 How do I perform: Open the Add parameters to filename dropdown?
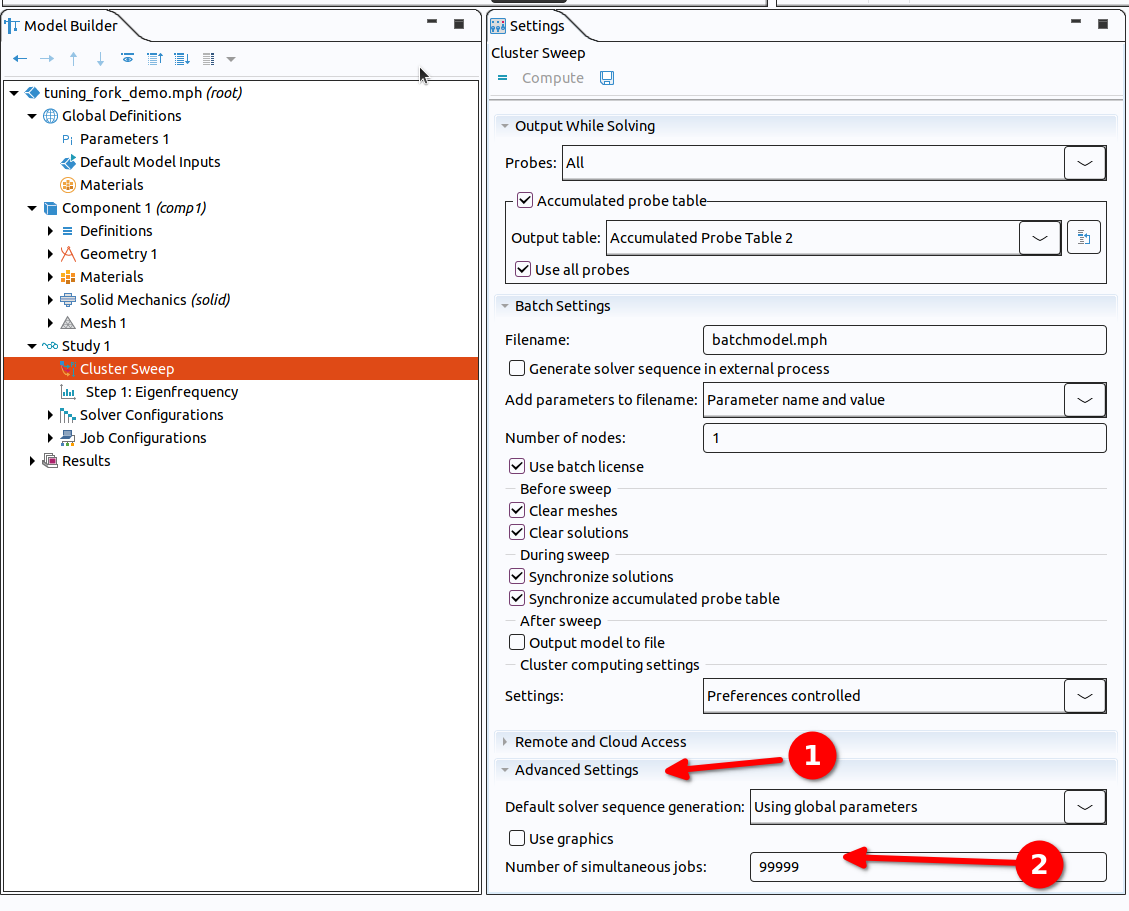point(1085,400)
